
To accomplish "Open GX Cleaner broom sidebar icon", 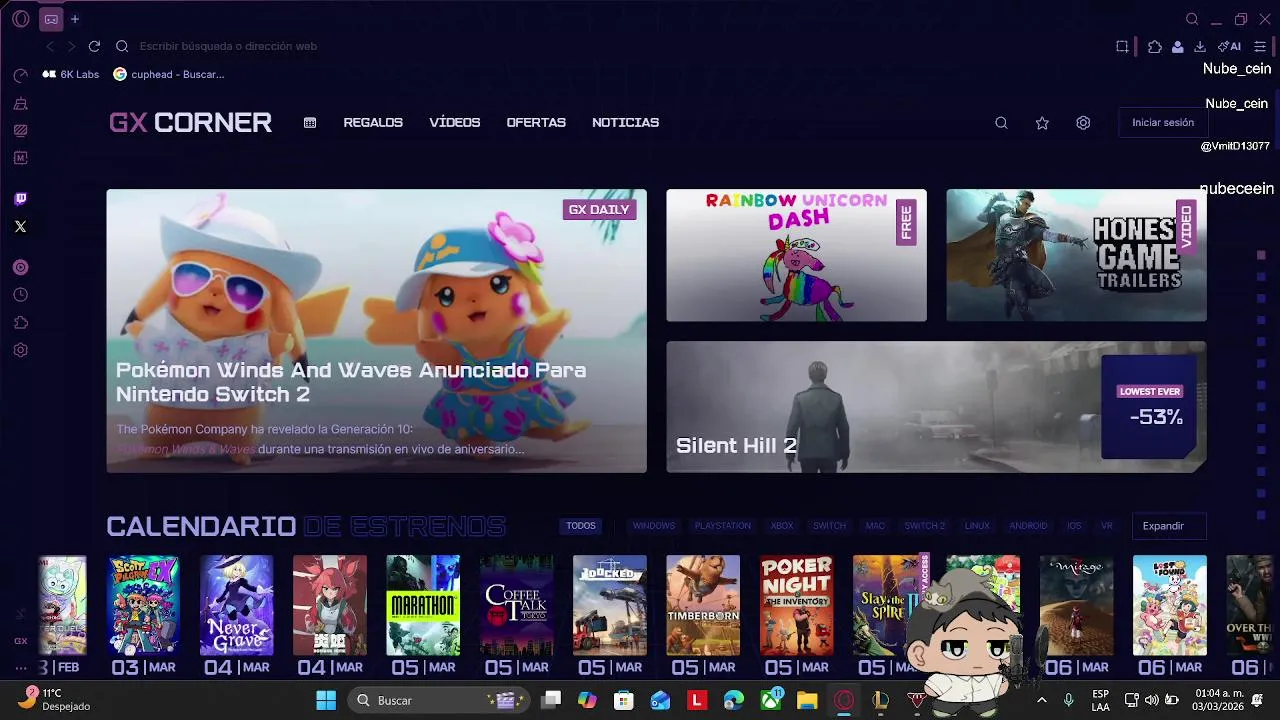I will (x=20, y=103).
